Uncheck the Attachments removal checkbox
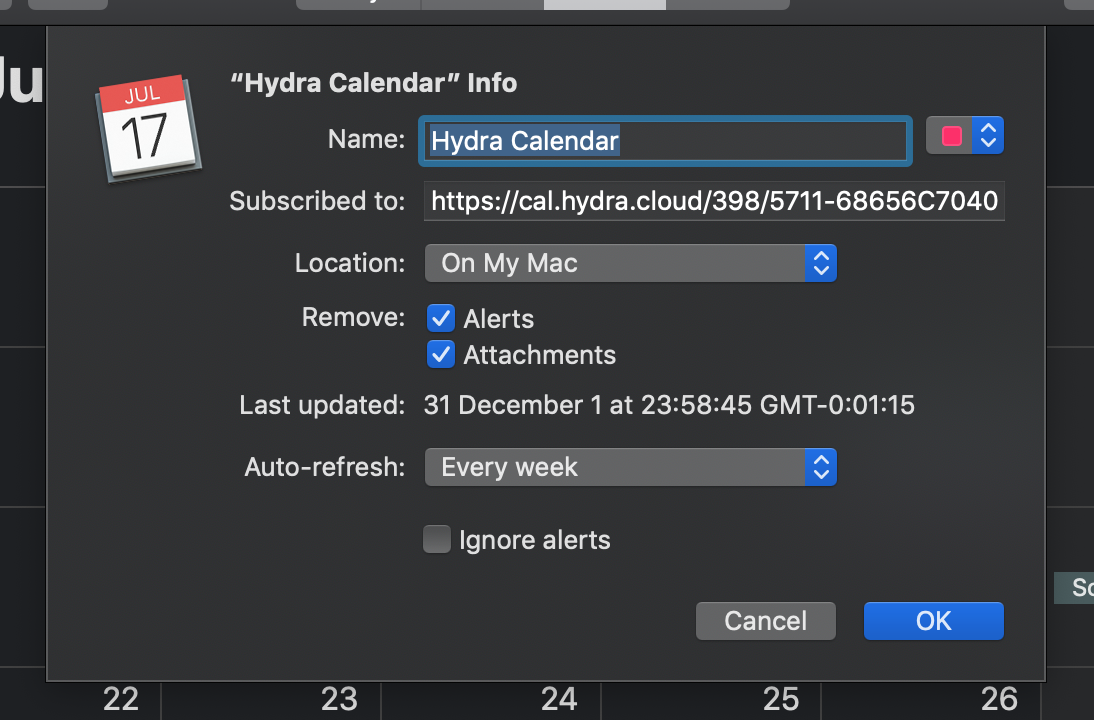 point(441,354)
